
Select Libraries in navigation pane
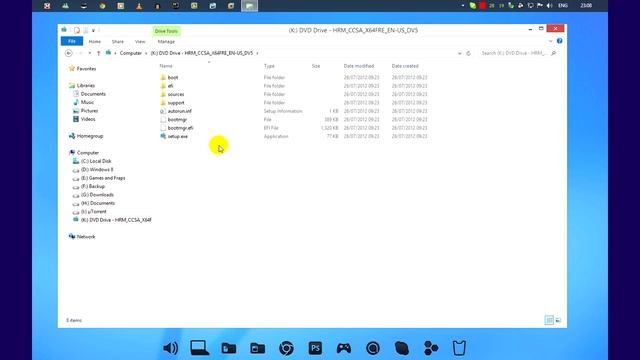pos(82,85)
